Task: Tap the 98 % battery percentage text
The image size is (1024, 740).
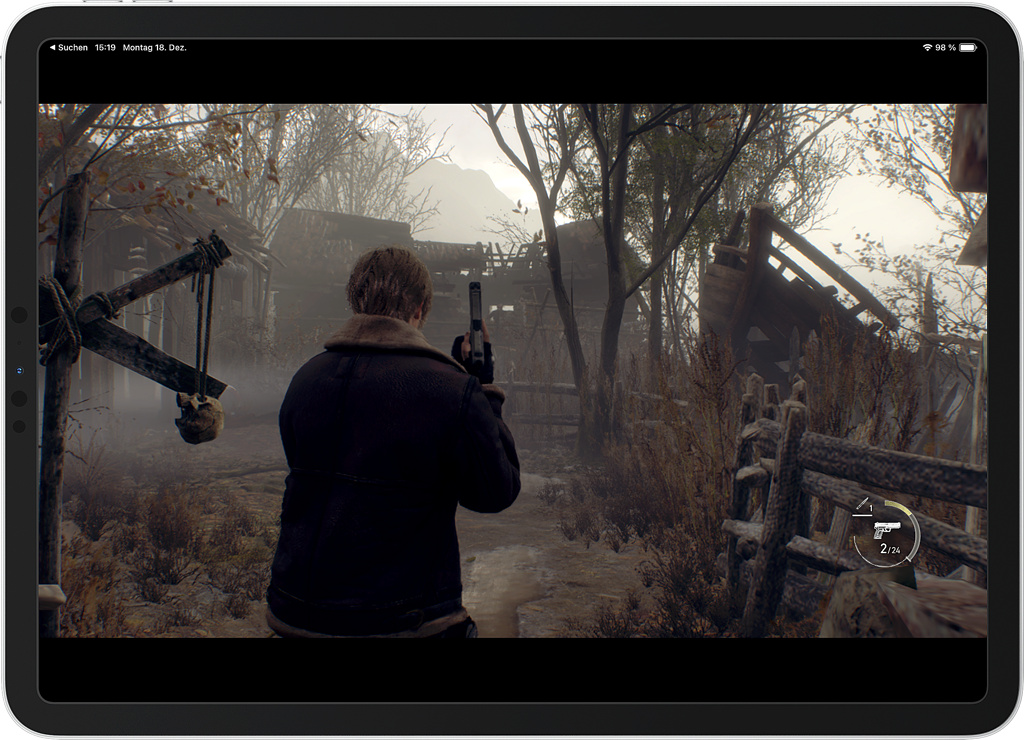Action: (945, 48)
